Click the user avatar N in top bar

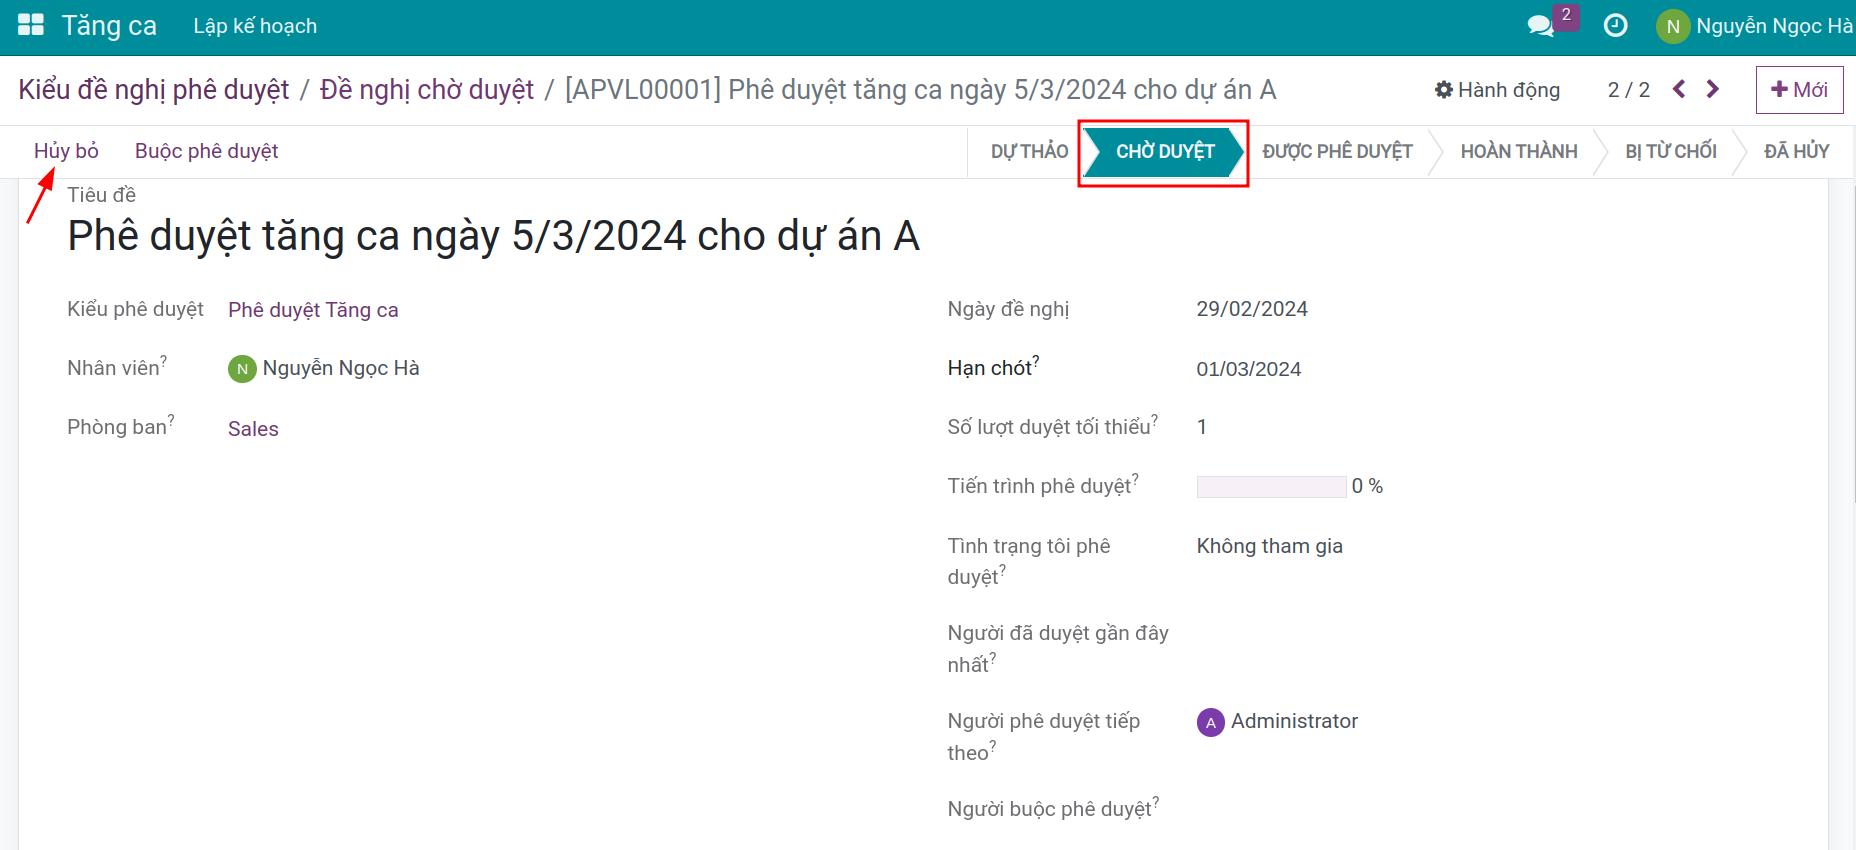(x=1673, y=27)
